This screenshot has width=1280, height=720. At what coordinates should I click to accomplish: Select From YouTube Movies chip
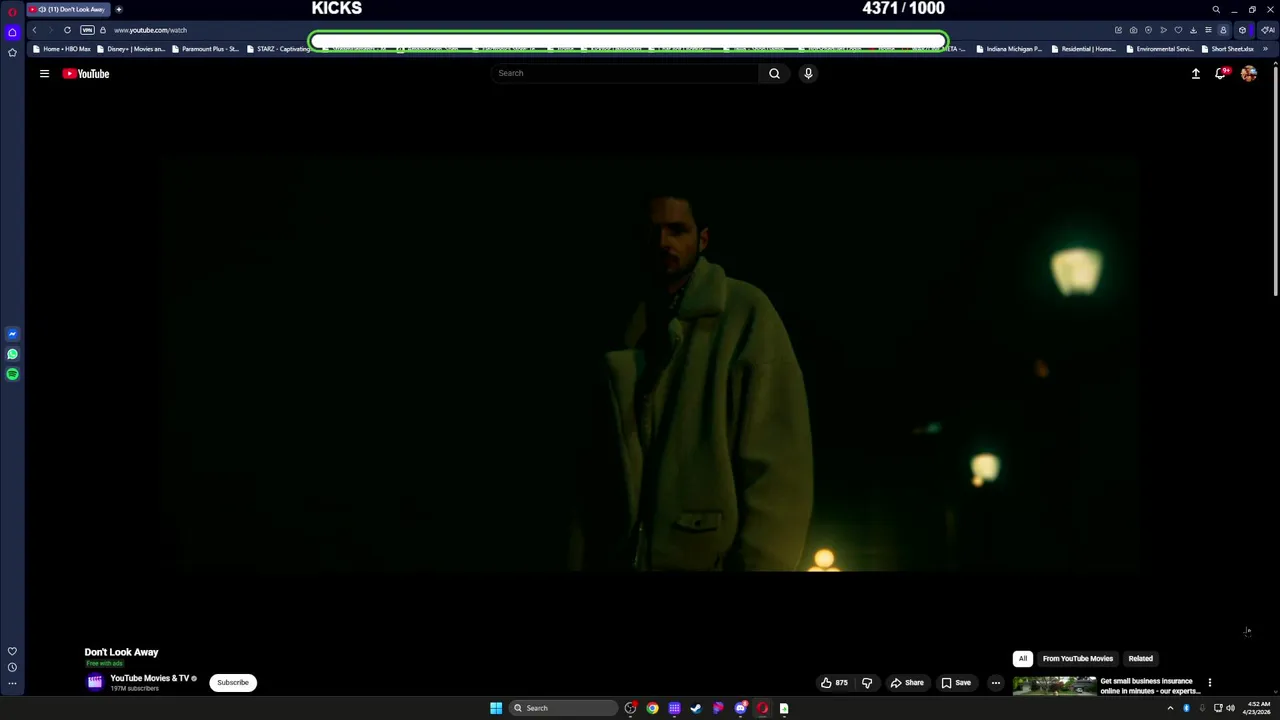tap(1077, 658)
